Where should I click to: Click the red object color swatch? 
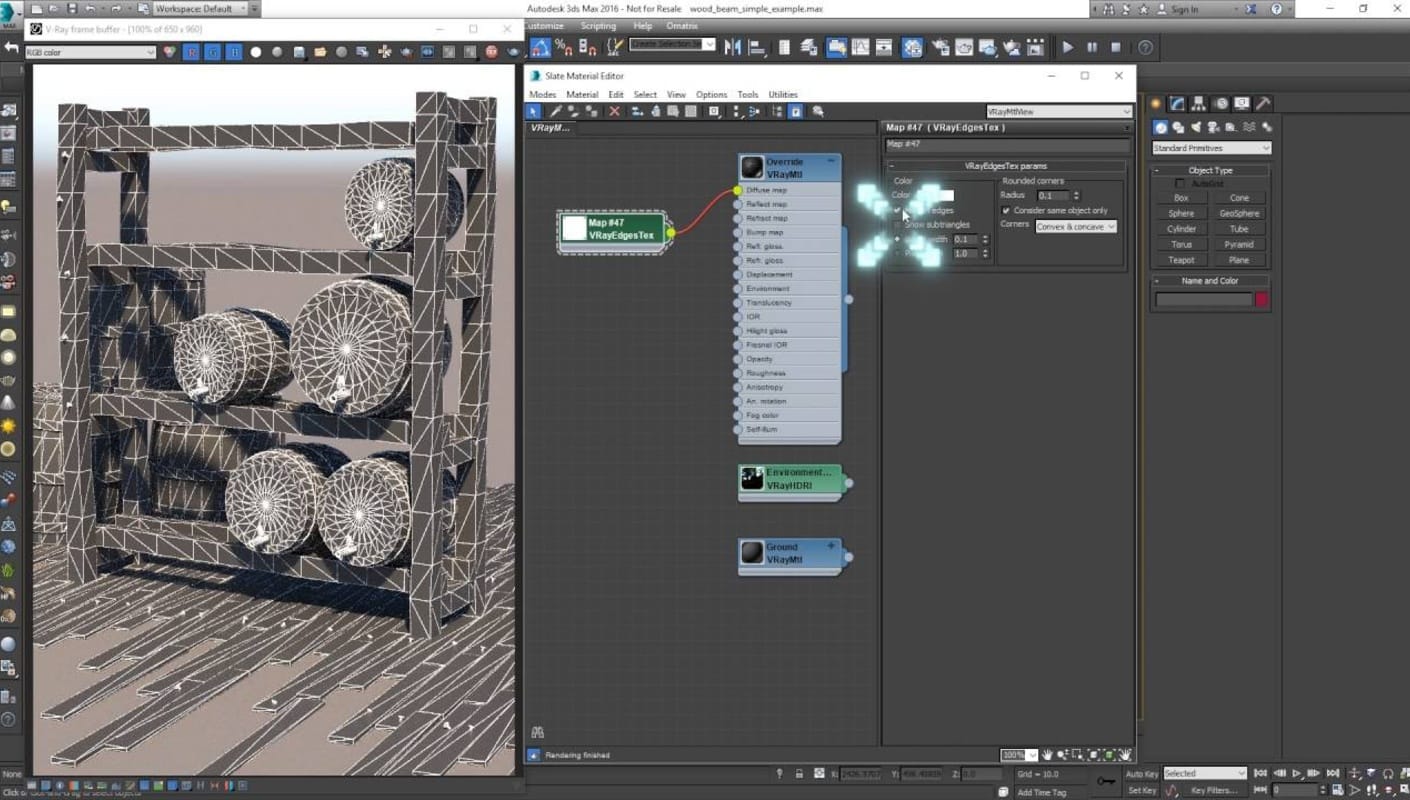pyautogui.click(x=1262, y=299)
